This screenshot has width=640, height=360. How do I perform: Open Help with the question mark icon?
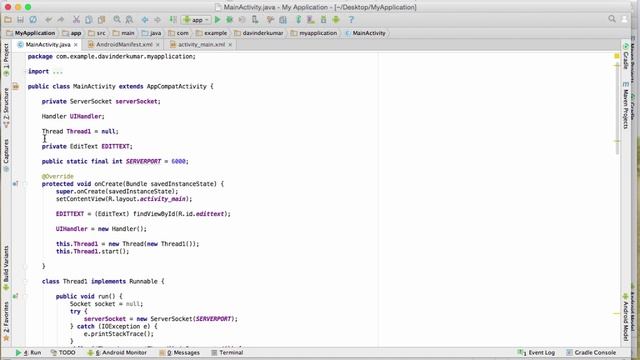[x=351, y=20]
